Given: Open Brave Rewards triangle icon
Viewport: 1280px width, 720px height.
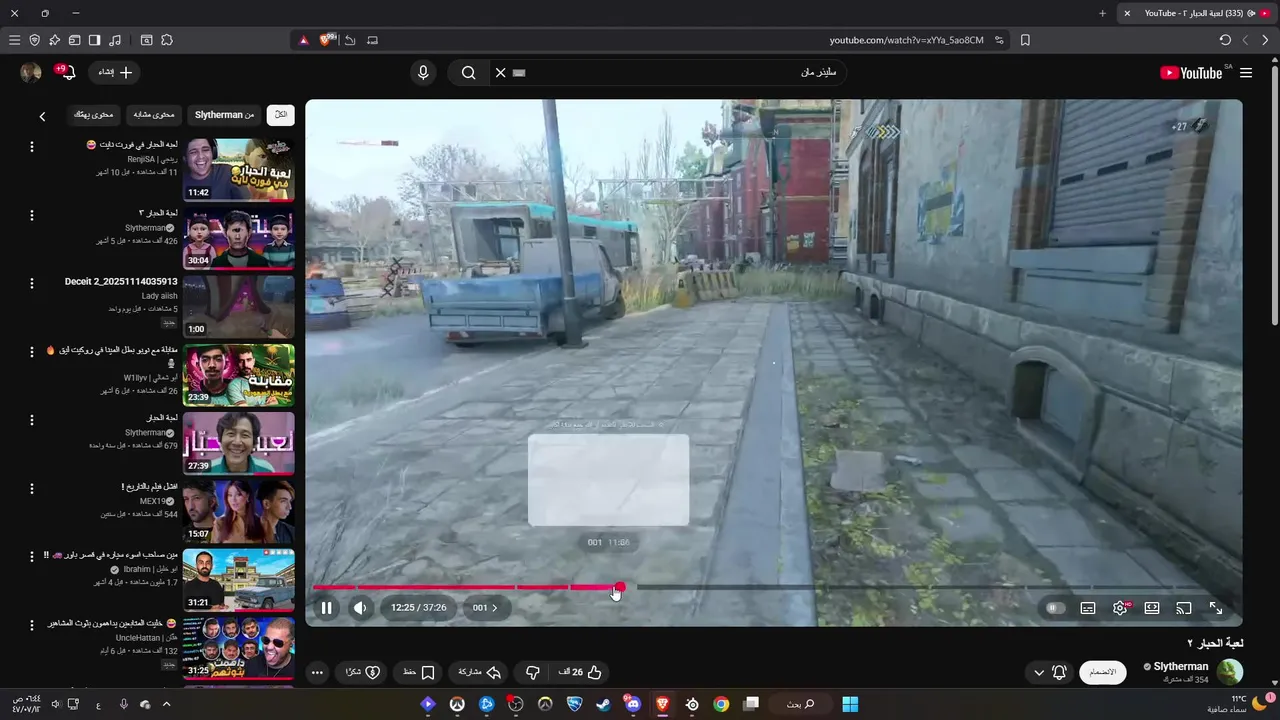Looking at the screenshot, I should (304, 40).
